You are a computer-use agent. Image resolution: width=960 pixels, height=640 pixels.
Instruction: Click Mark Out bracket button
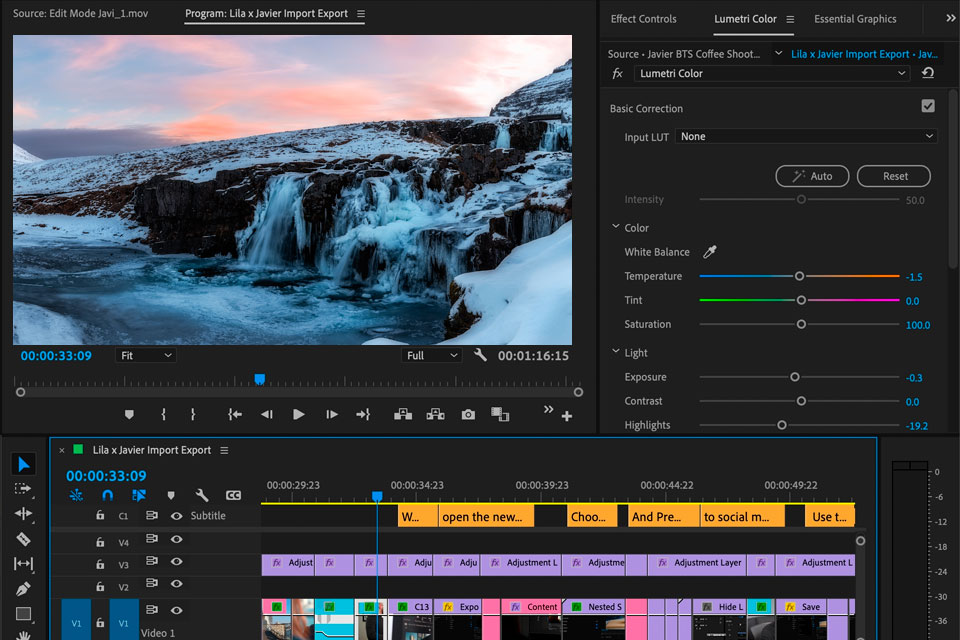(x=193, y=415)
